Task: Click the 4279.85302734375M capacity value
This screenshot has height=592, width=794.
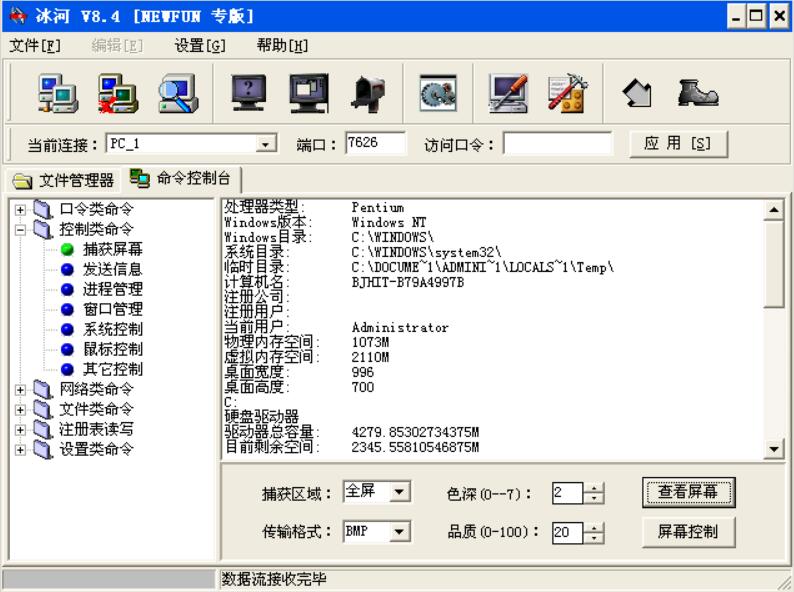Action: coord(415,432)
